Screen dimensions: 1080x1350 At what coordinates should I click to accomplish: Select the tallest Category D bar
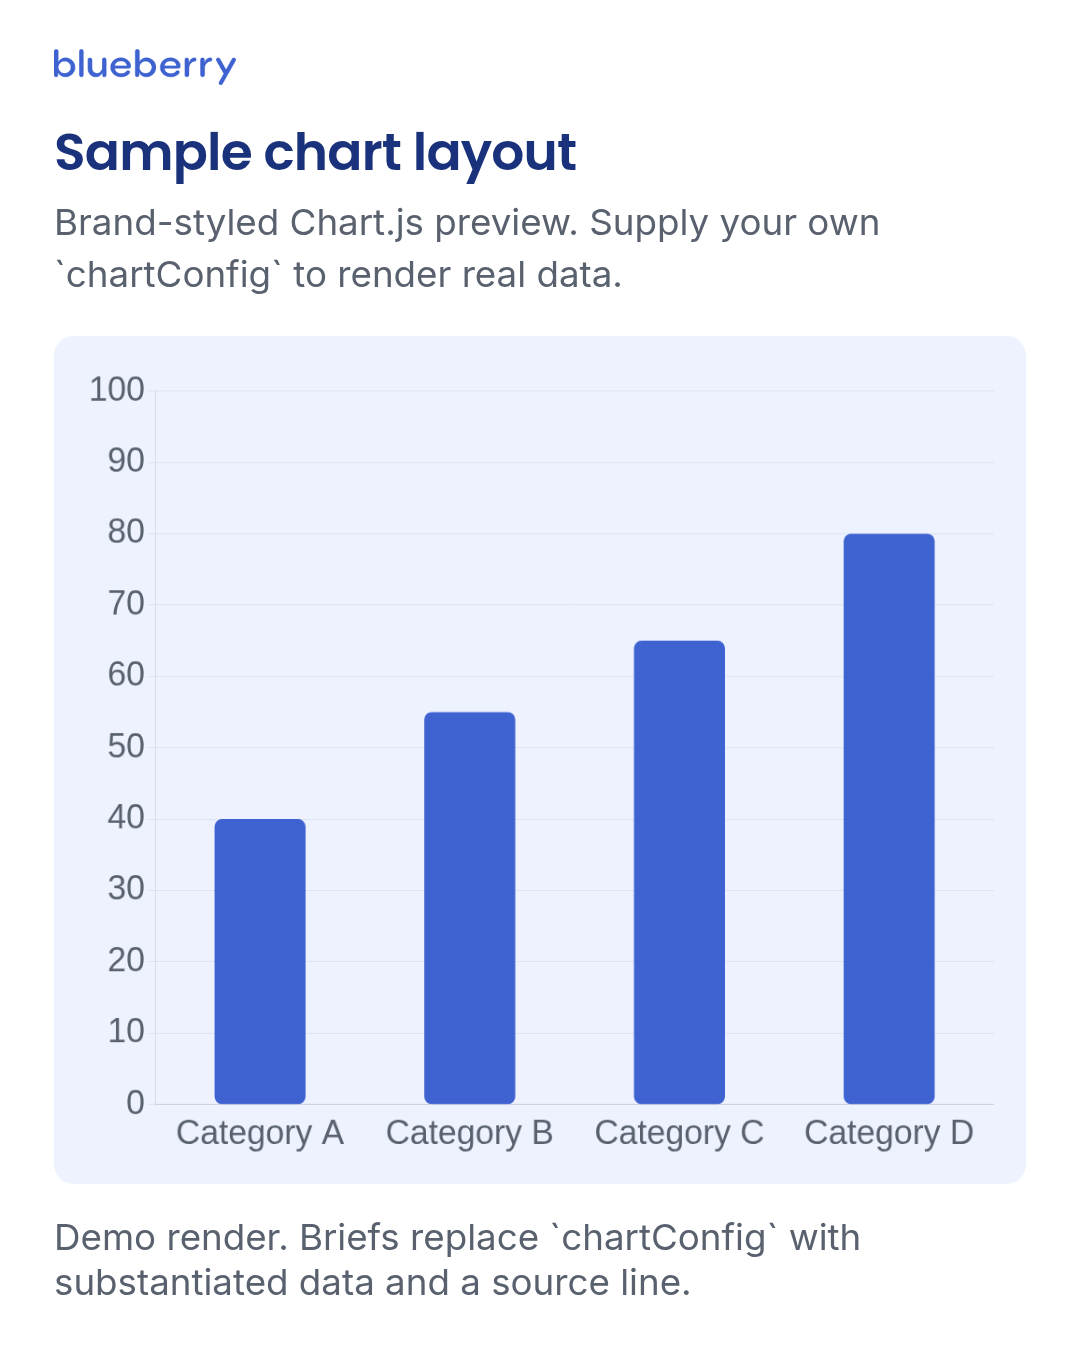(889, 819)
